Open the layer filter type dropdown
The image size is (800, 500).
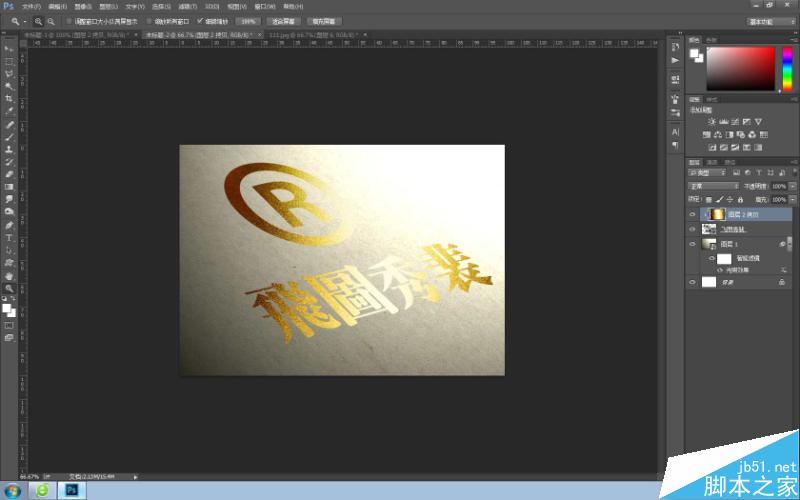tap(707, 173)
